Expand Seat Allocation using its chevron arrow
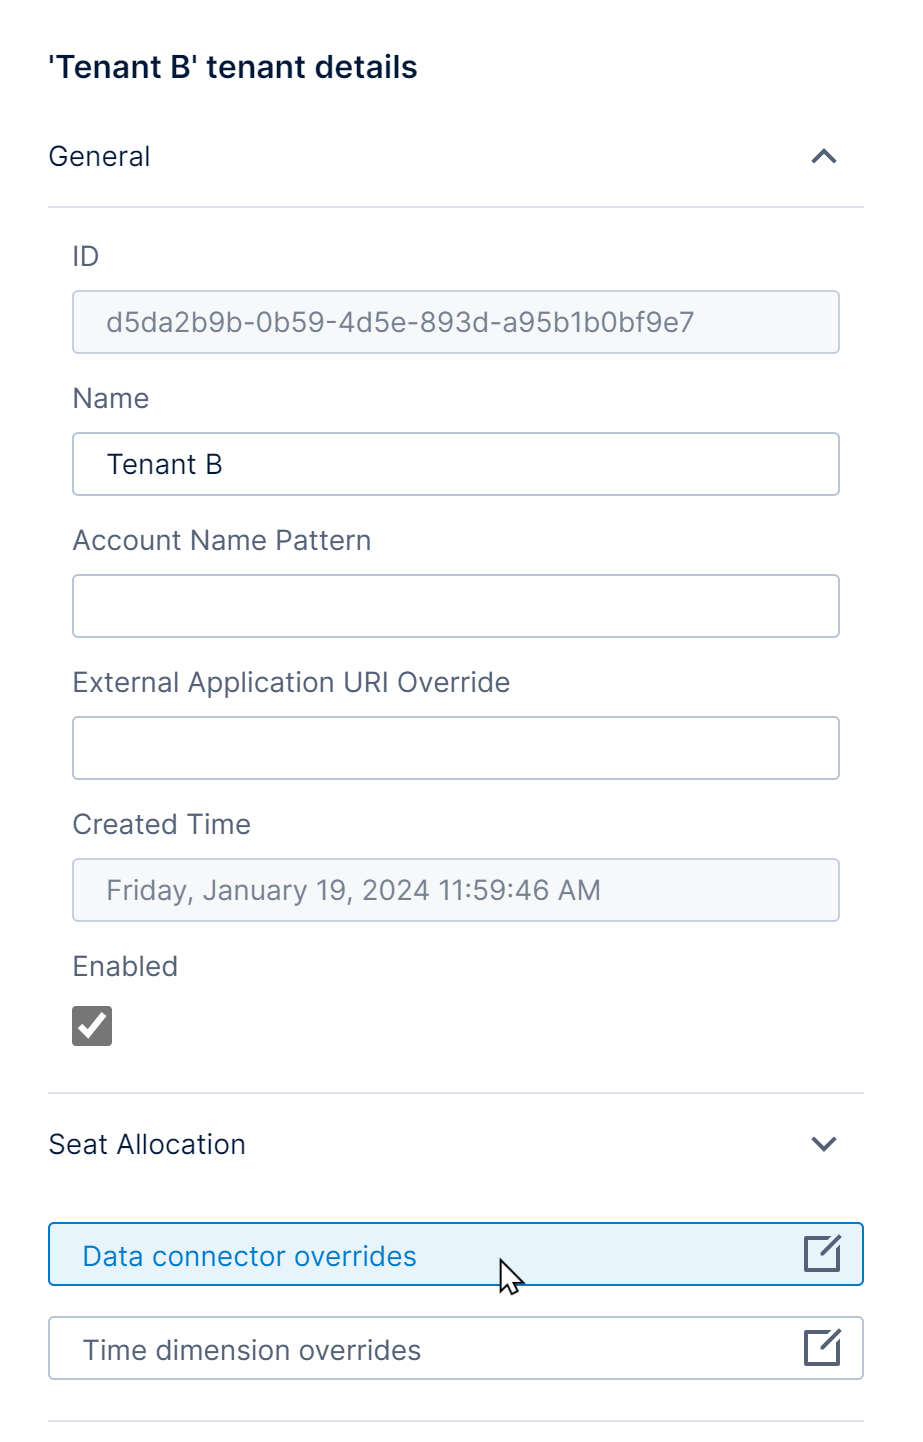Viewport: 923px width, 1442px height. (823, 1144)
